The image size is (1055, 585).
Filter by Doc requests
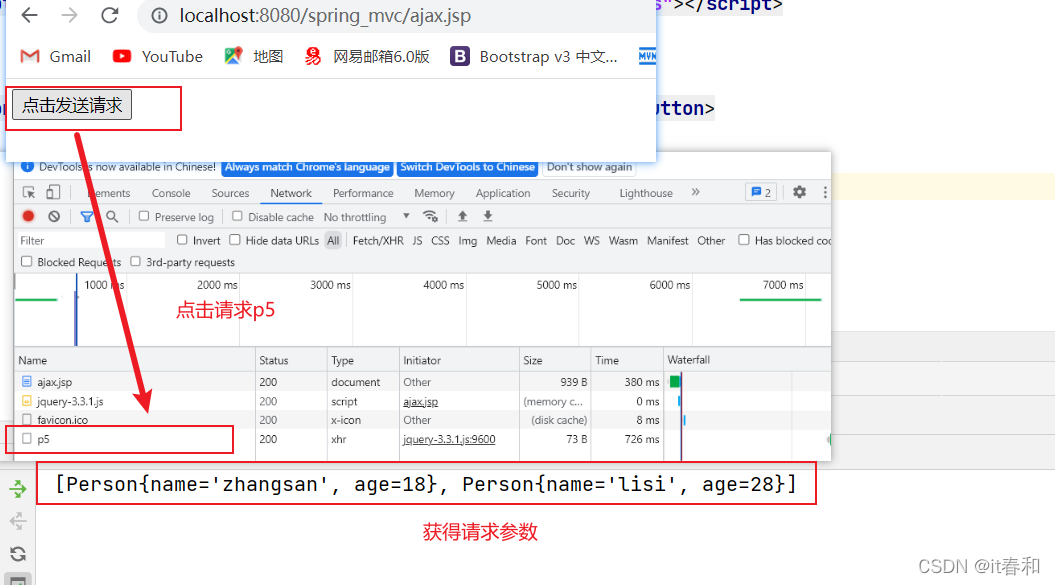[x=565, y=240]
